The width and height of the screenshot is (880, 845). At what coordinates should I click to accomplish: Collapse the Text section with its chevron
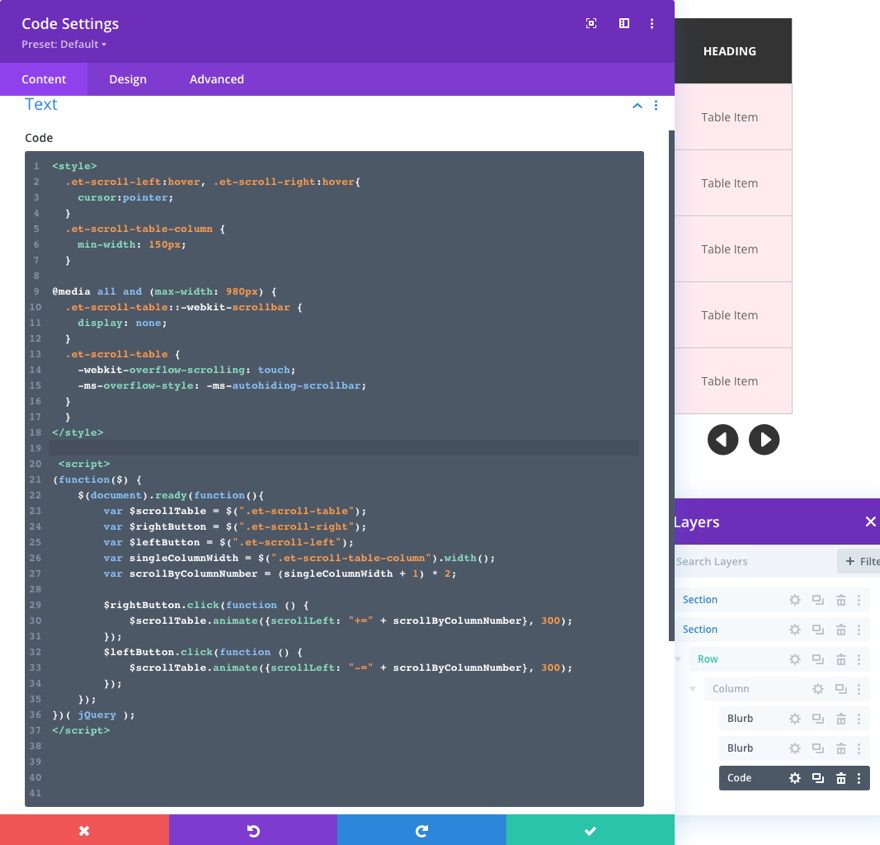pos(637,105)
